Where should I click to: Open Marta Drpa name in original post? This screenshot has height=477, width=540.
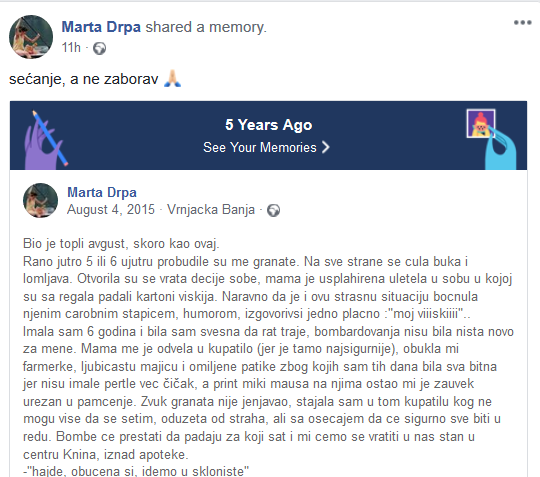(102, 193)
